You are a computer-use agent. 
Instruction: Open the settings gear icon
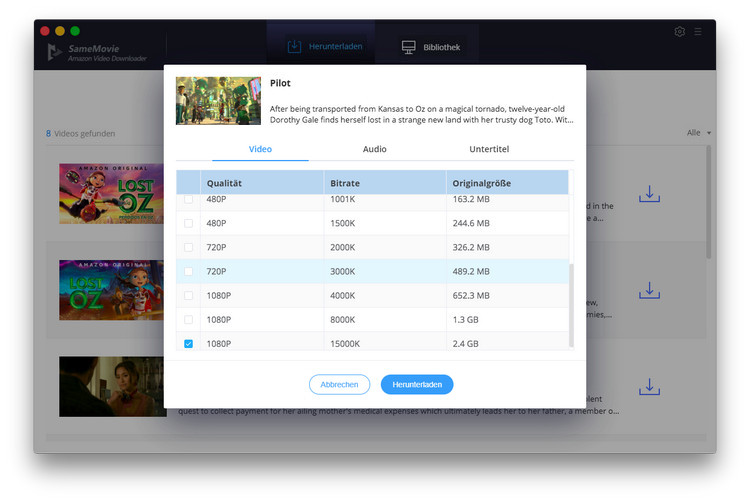pos(679,32)
